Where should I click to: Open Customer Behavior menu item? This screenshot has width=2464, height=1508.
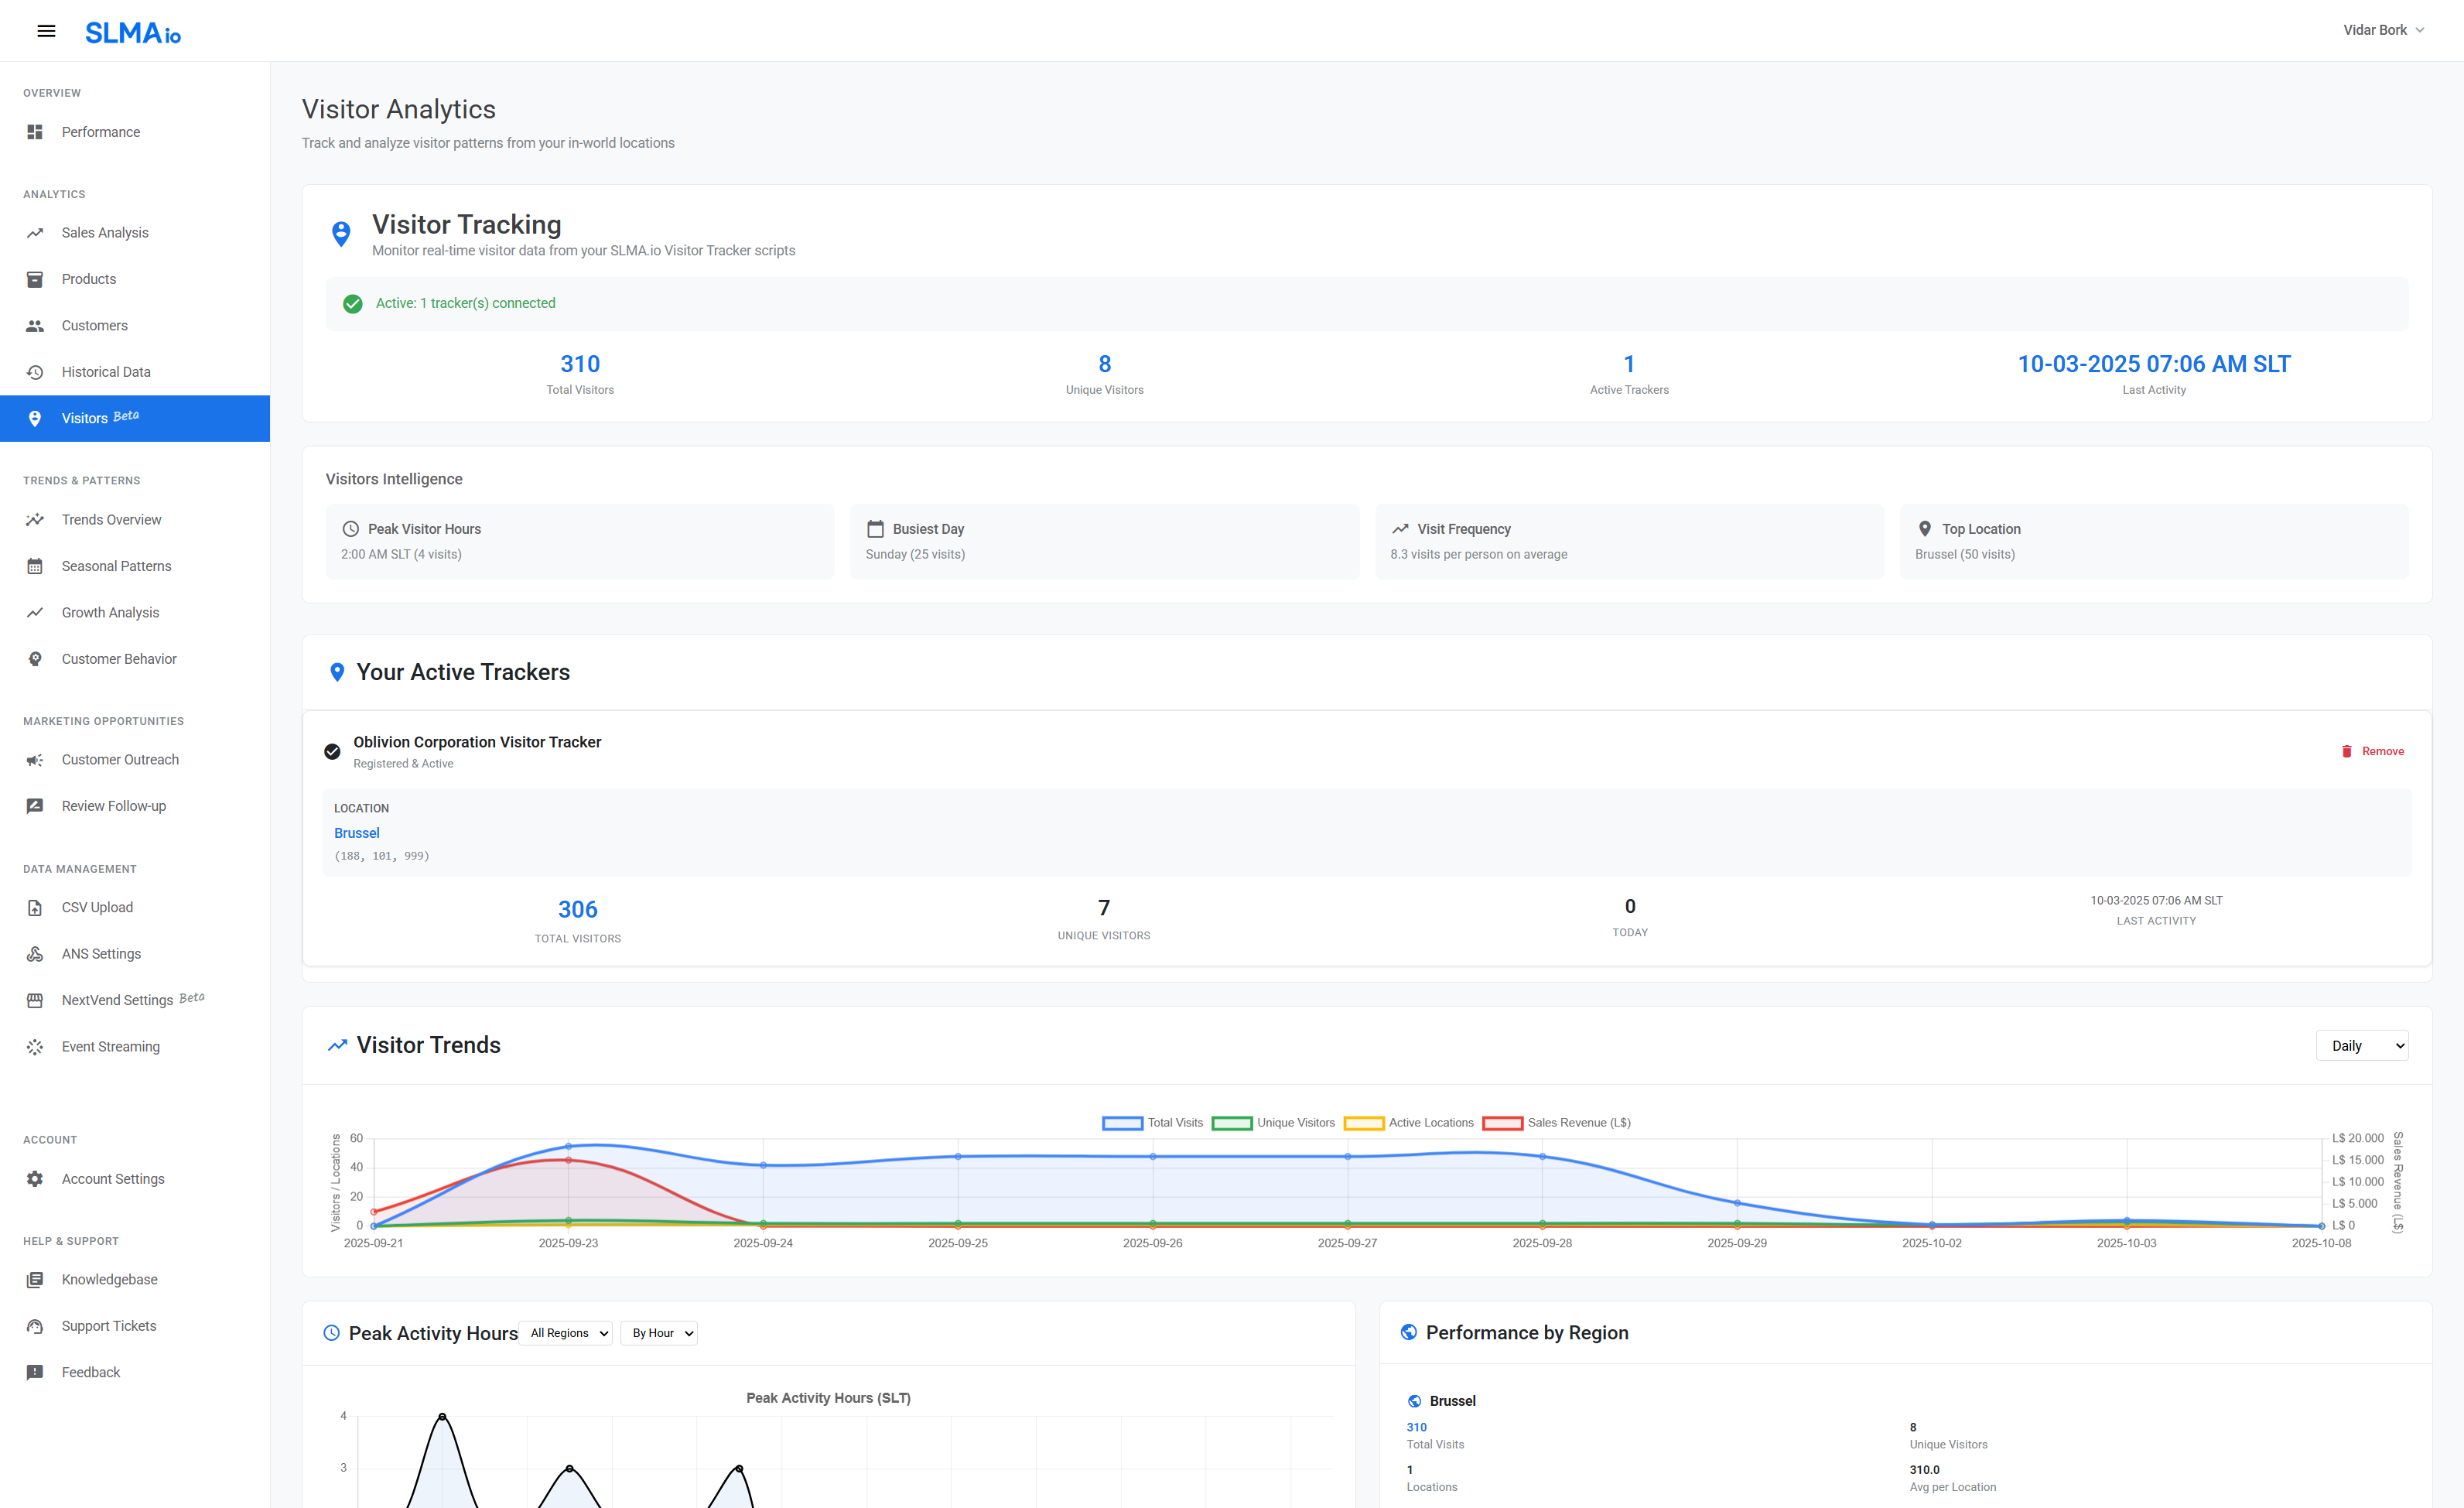[x=119, y=659]
